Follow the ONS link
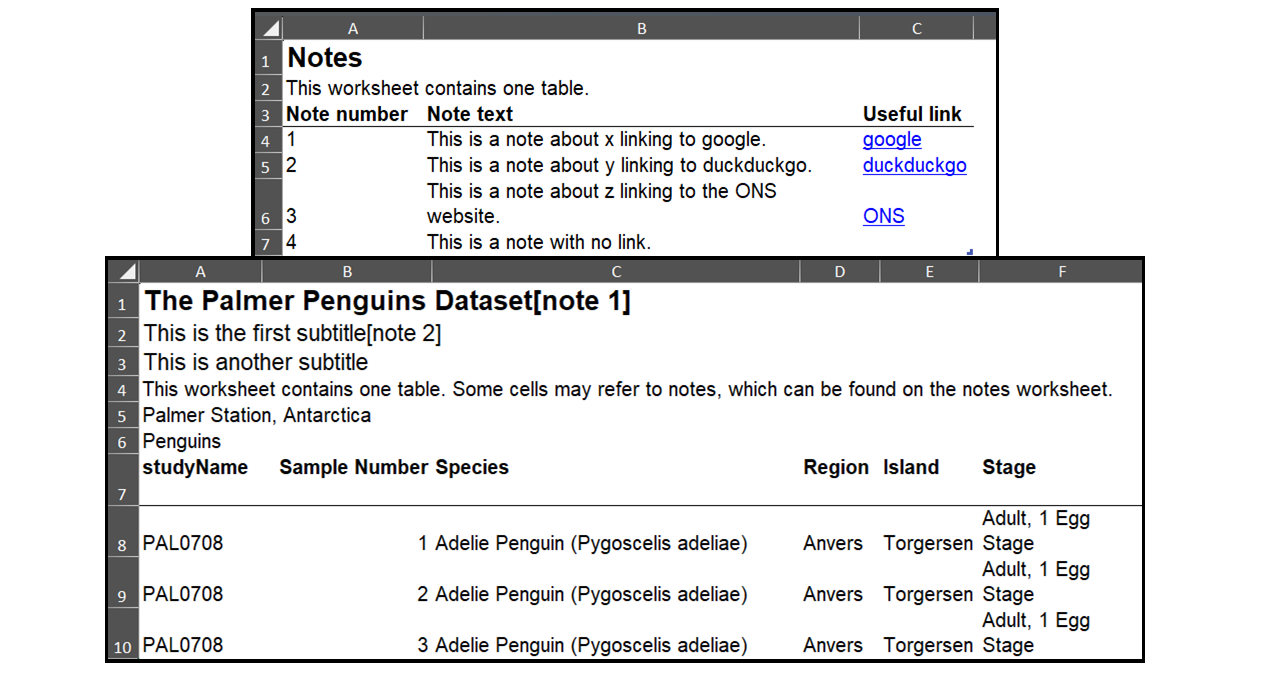1263x677 pixels. [883, 216]
